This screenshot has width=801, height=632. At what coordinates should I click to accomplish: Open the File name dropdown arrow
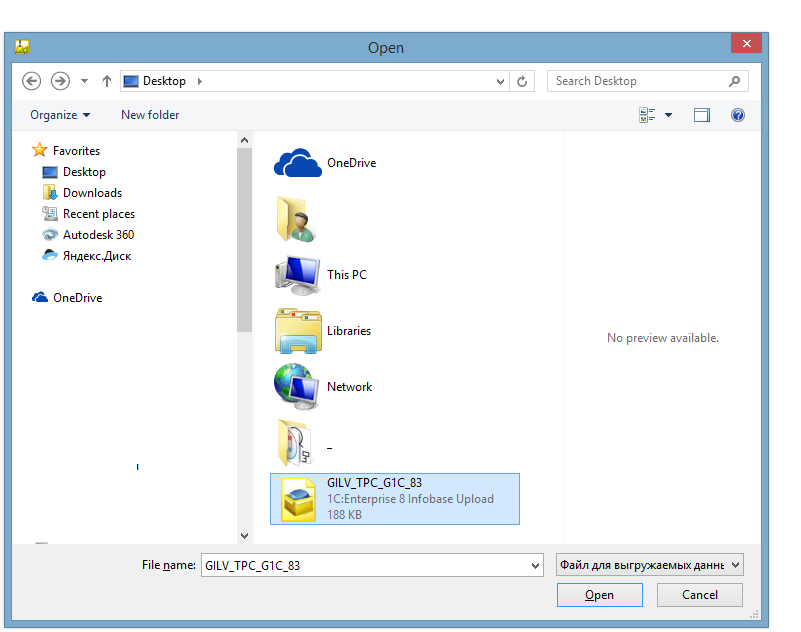click(x=535, y=566)
